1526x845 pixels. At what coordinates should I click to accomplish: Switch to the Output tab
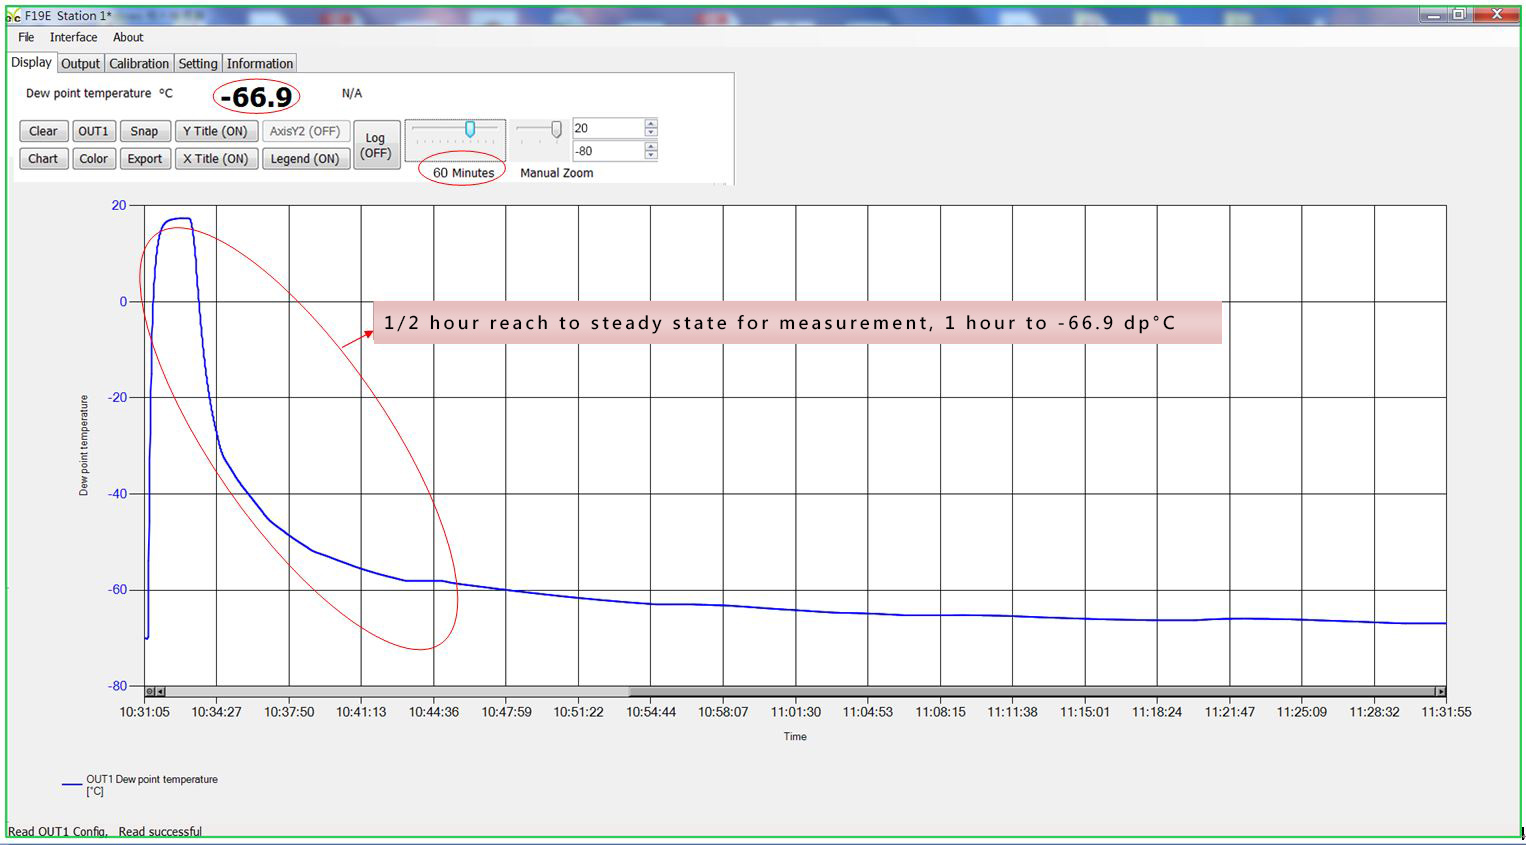click(80, 63)
